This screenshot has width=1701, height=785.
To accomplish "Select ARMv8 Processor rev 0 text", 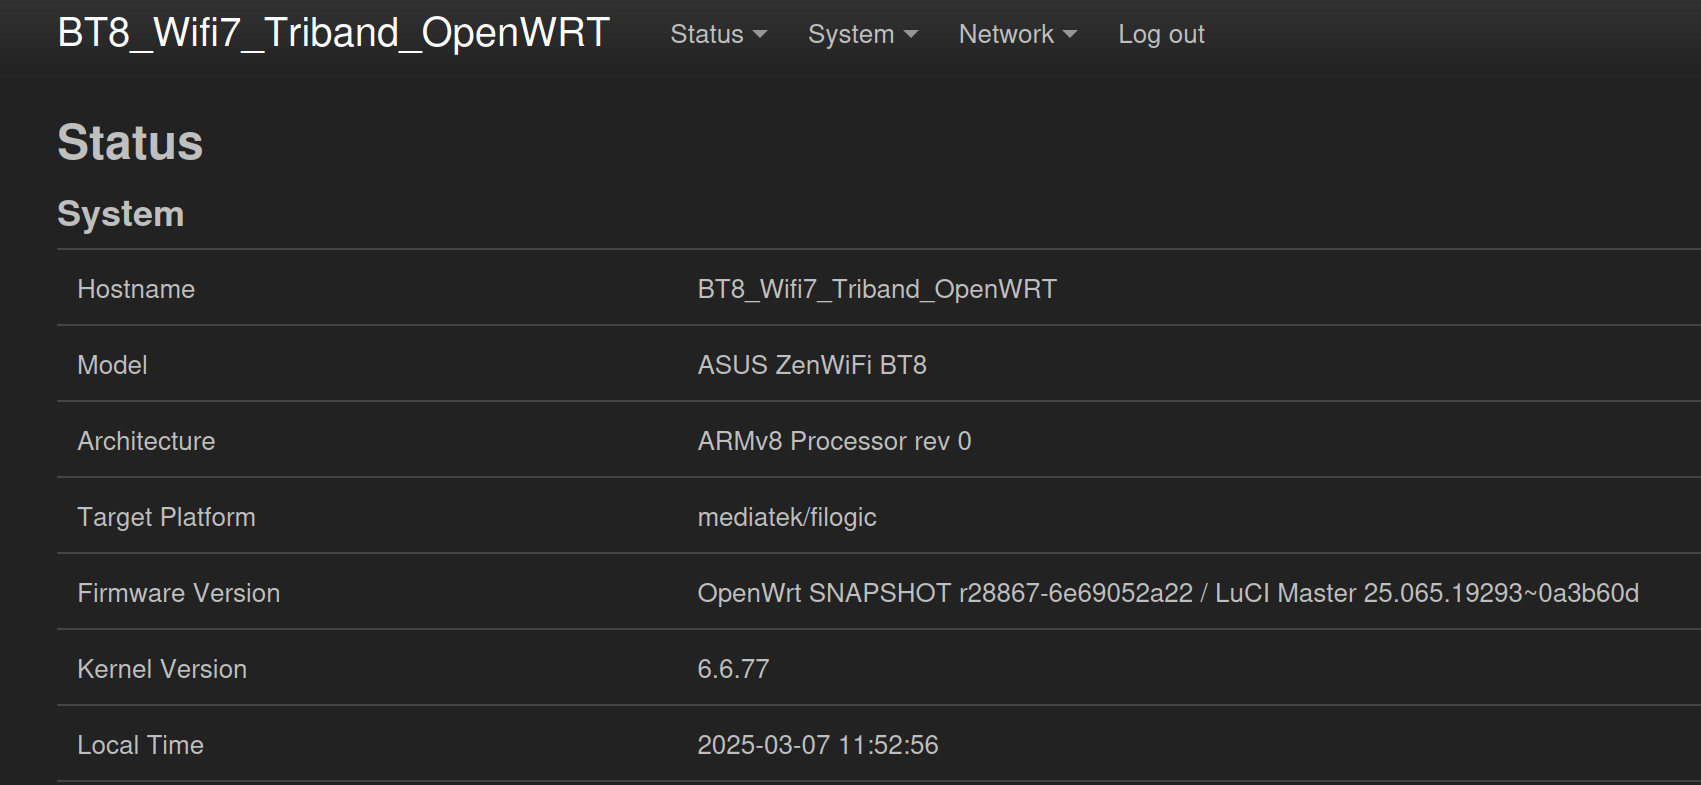I will tap(834, 441).
